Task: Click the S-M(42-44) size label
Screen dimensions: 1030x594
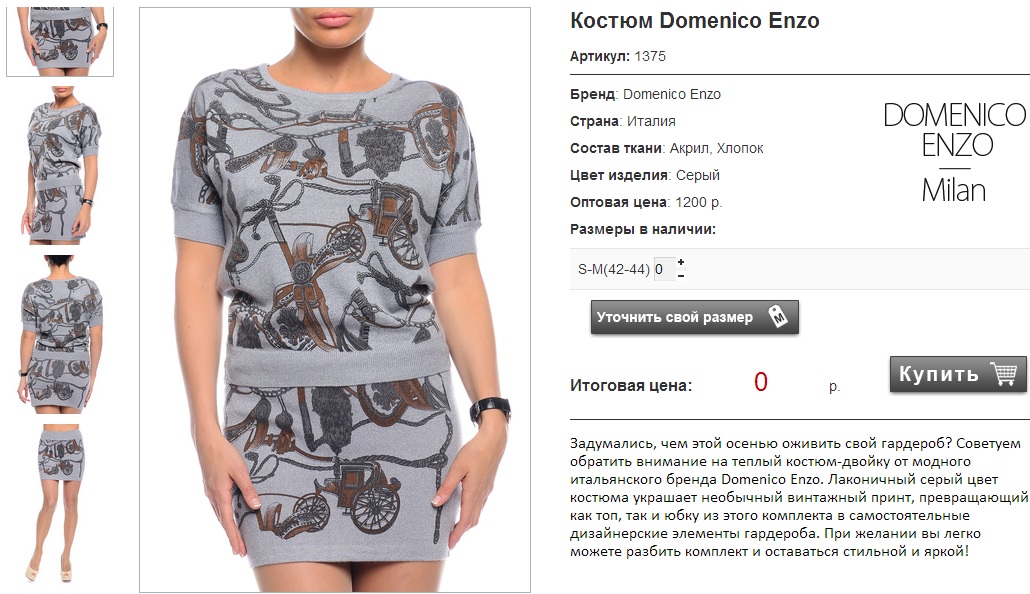Action: (614, 269)
